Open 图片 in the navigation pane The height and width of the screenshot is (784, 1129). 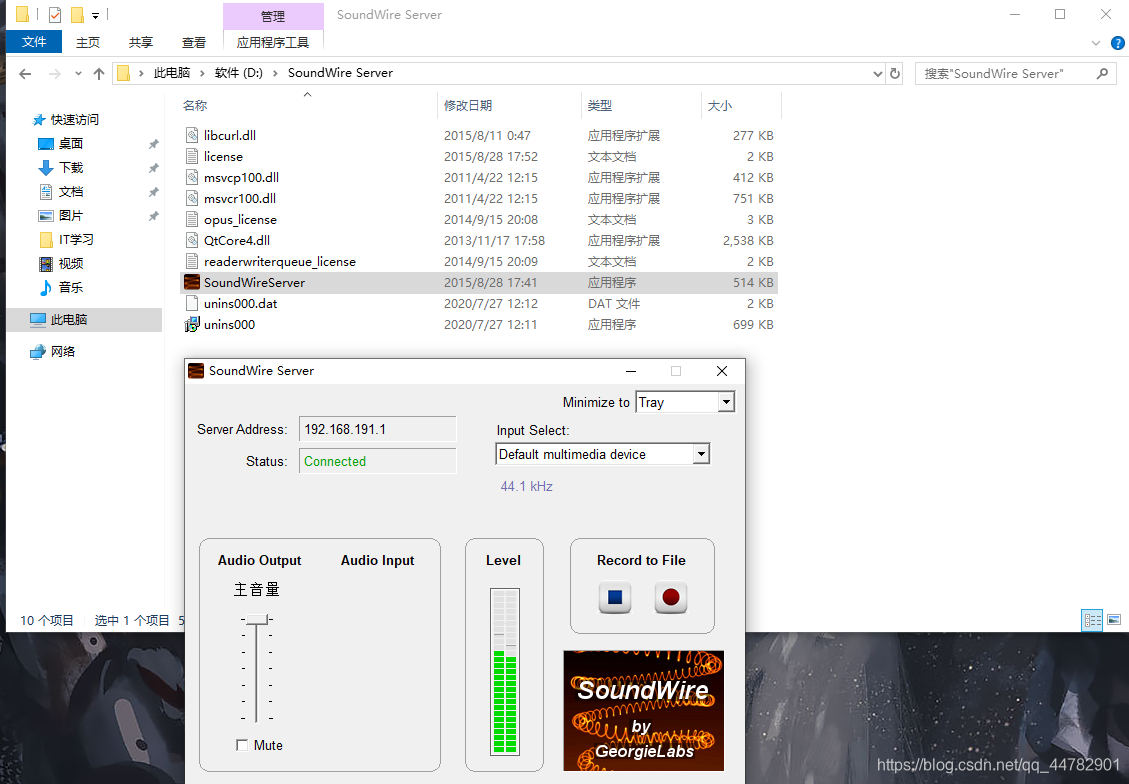pos(71,215)
